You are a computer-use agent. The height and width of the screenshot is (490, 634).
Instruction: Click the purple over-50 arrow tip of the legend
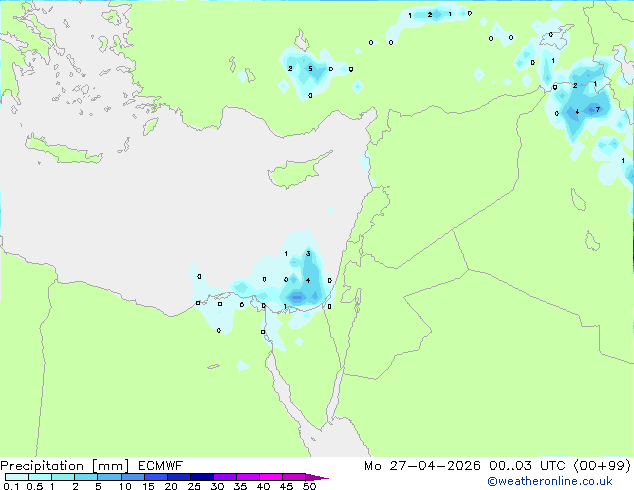point(317,477)
